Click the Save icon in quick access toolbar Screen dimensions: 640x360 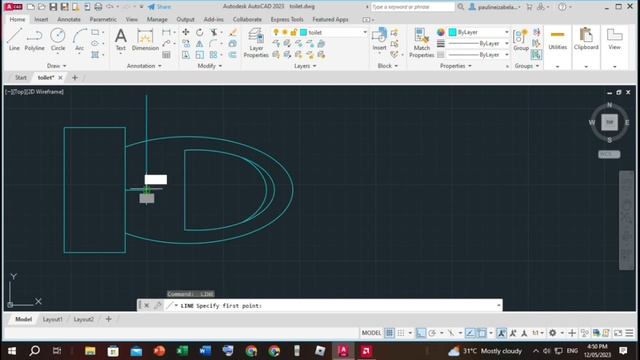tap(53, 7)
